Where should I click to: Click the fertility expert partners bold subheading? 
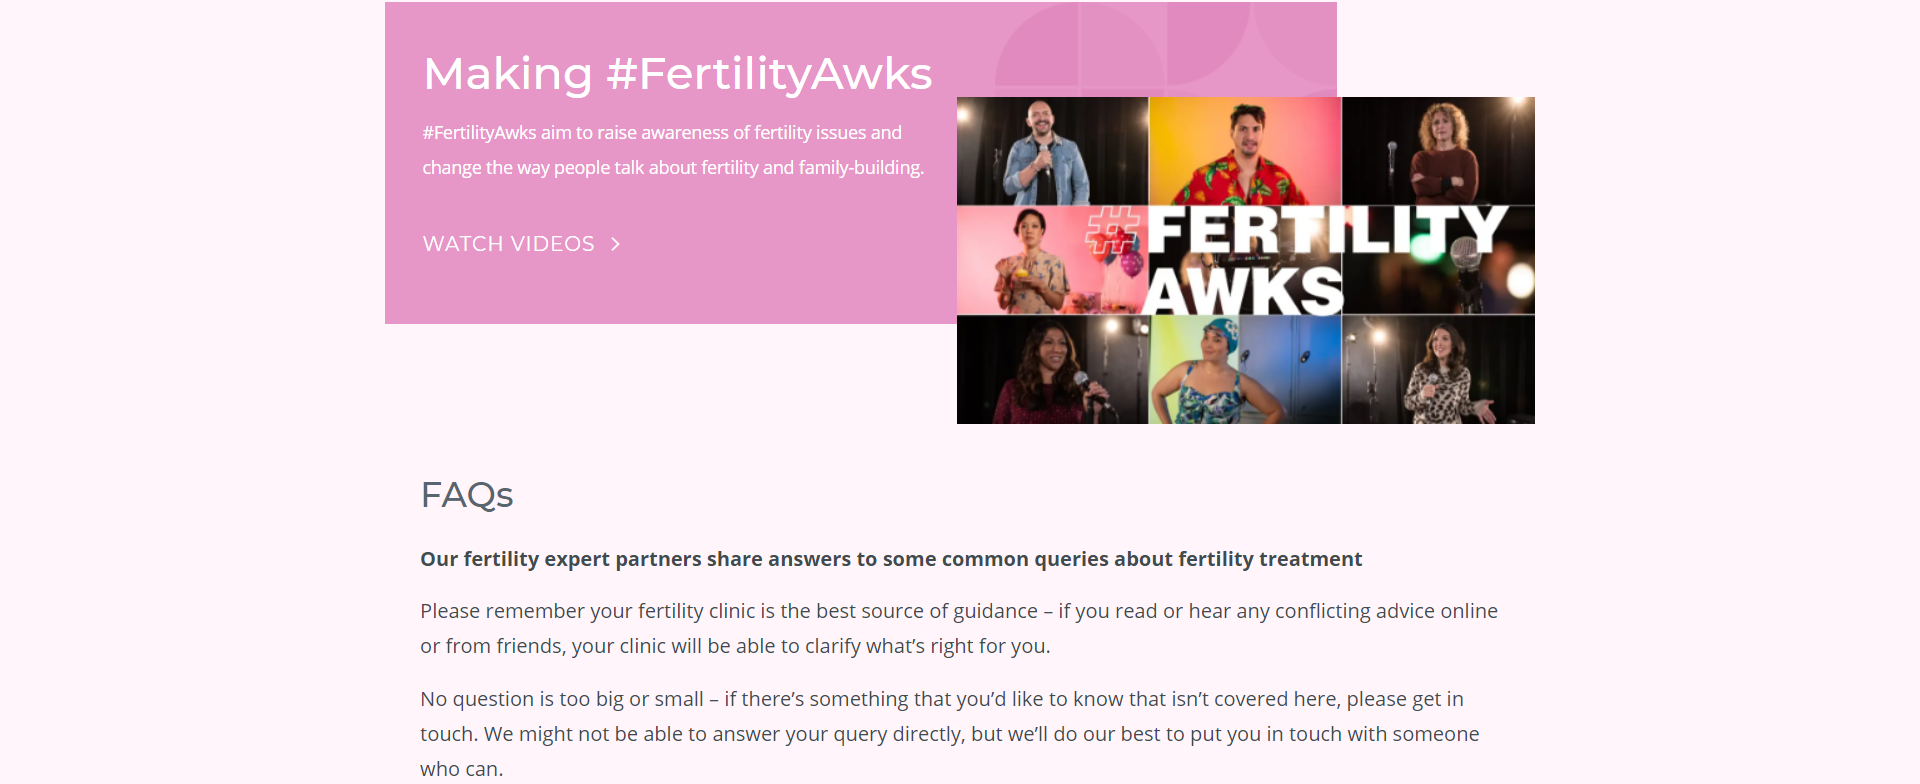click(891, 558)
